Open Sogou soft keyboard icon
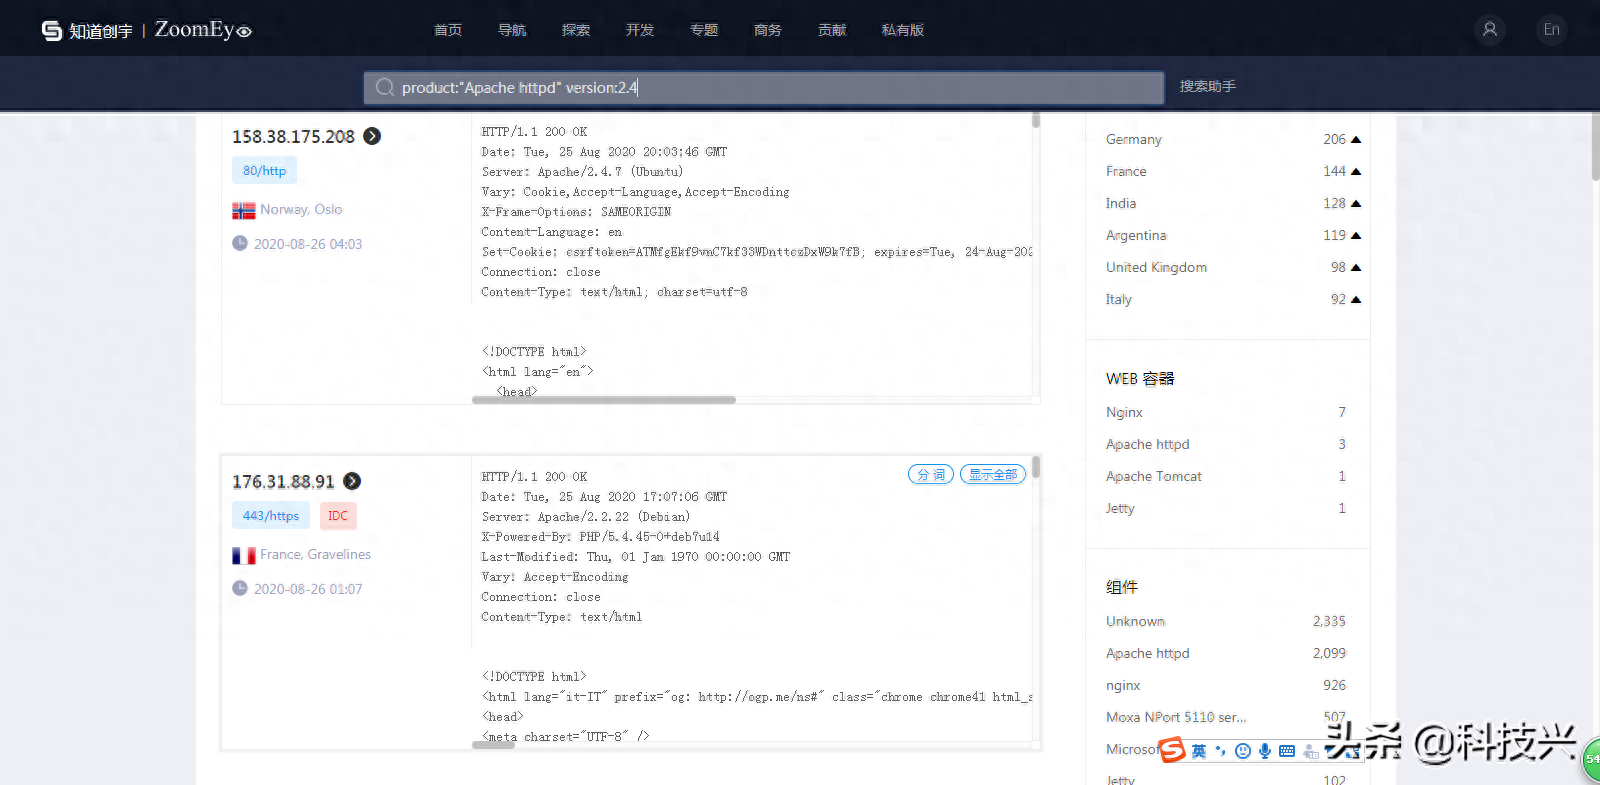 [1287, 751]
